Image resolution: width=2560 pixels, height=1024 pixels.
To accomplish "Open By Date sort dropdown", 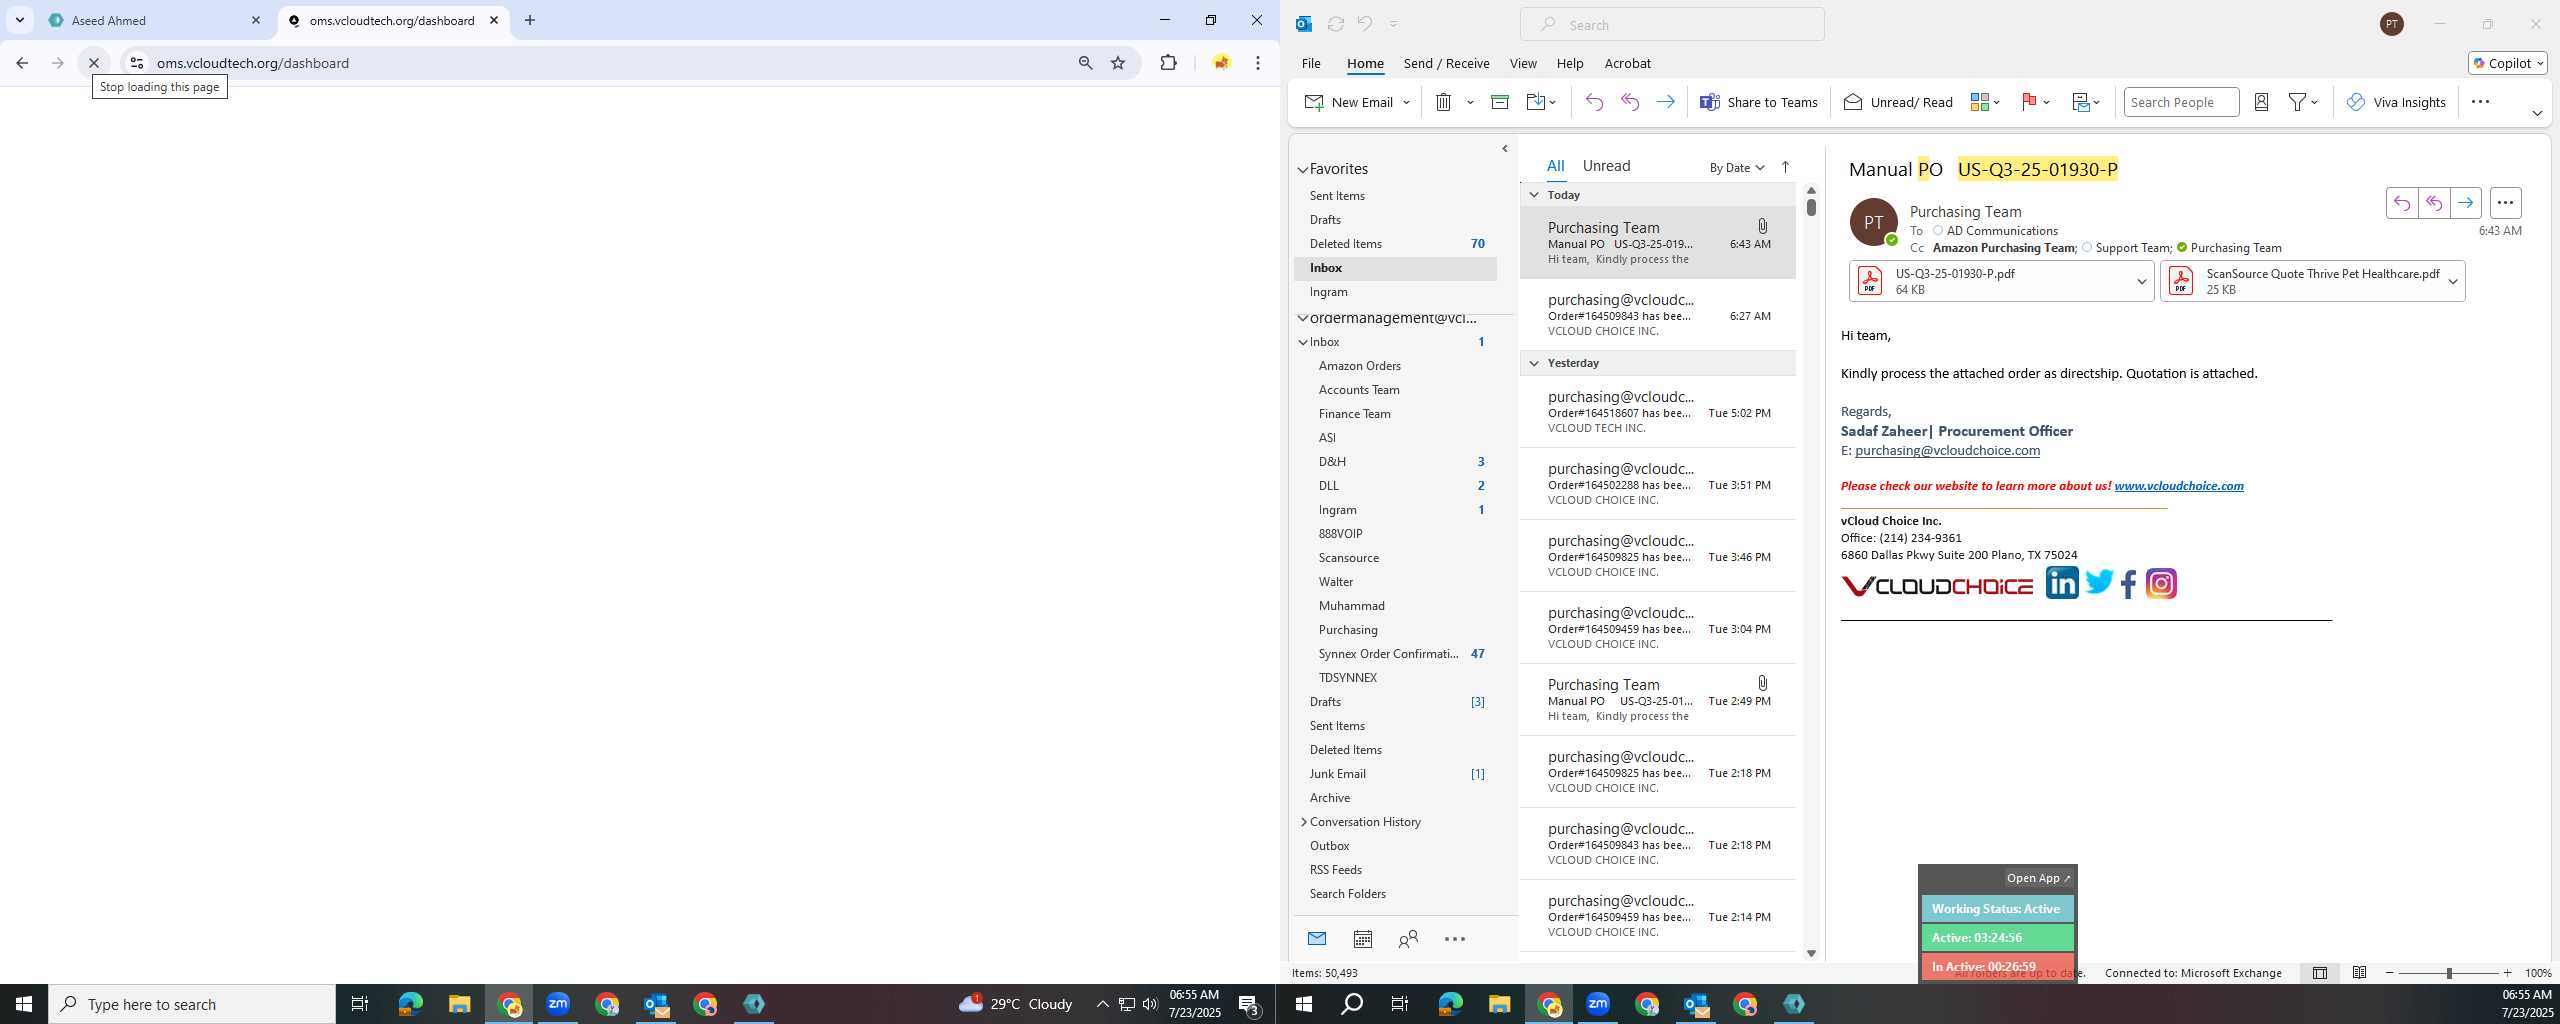I will [1737, 168].
